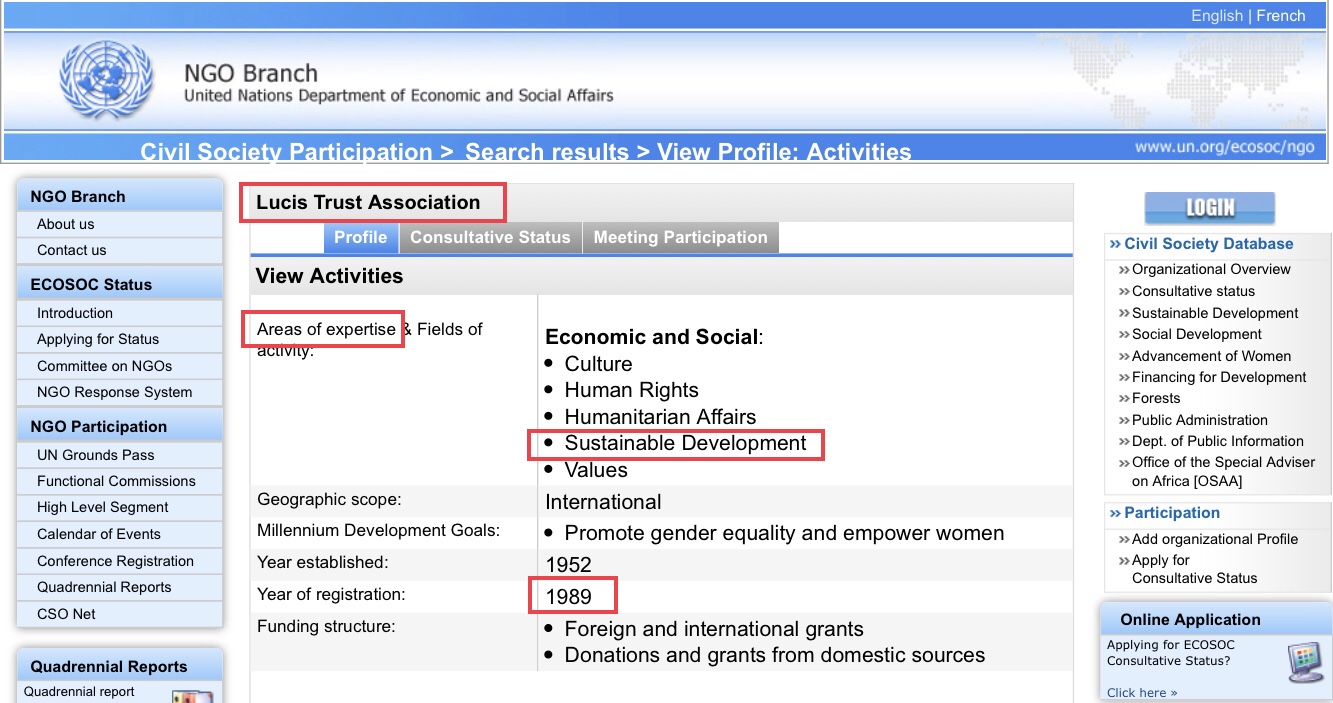Viewport: 1333px width, 703px height.
Task: Click www.un.org/ecosoc/ngo URL in banner
Action: coord(1224,147)
